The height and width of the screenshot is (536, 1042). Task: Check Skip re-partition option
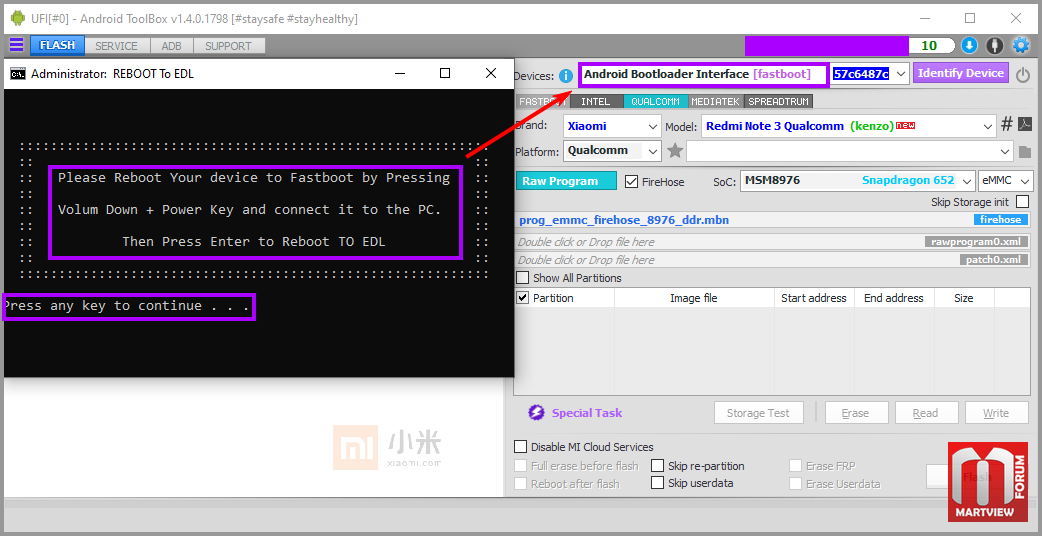(x=657, y=466)
